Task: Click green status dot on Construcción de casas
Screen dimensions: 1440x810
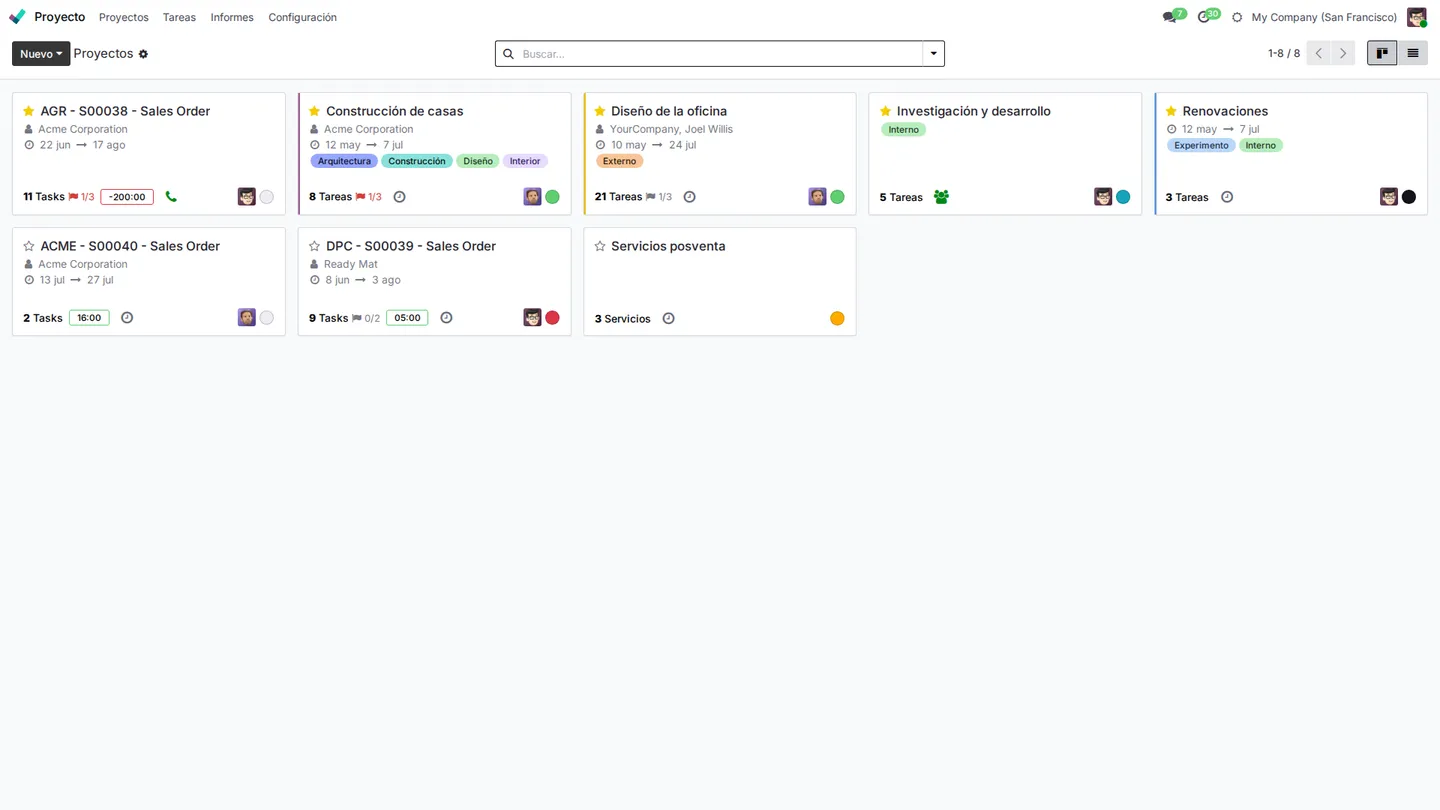Action: (x=552, y=197)
